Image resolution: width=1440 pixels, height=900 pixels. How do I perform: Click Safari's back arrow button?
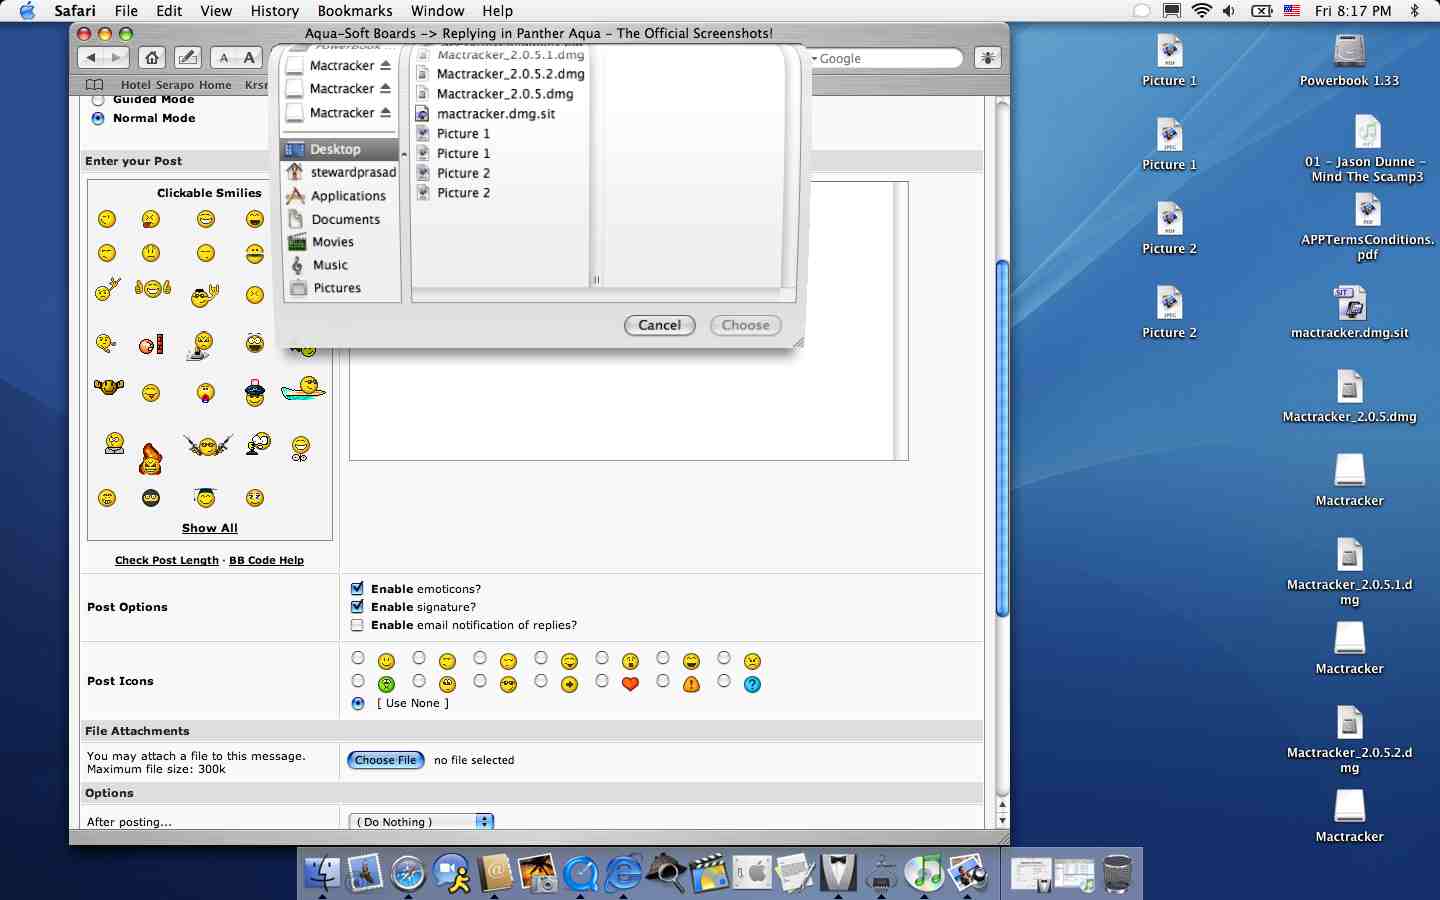pos(91,58)
